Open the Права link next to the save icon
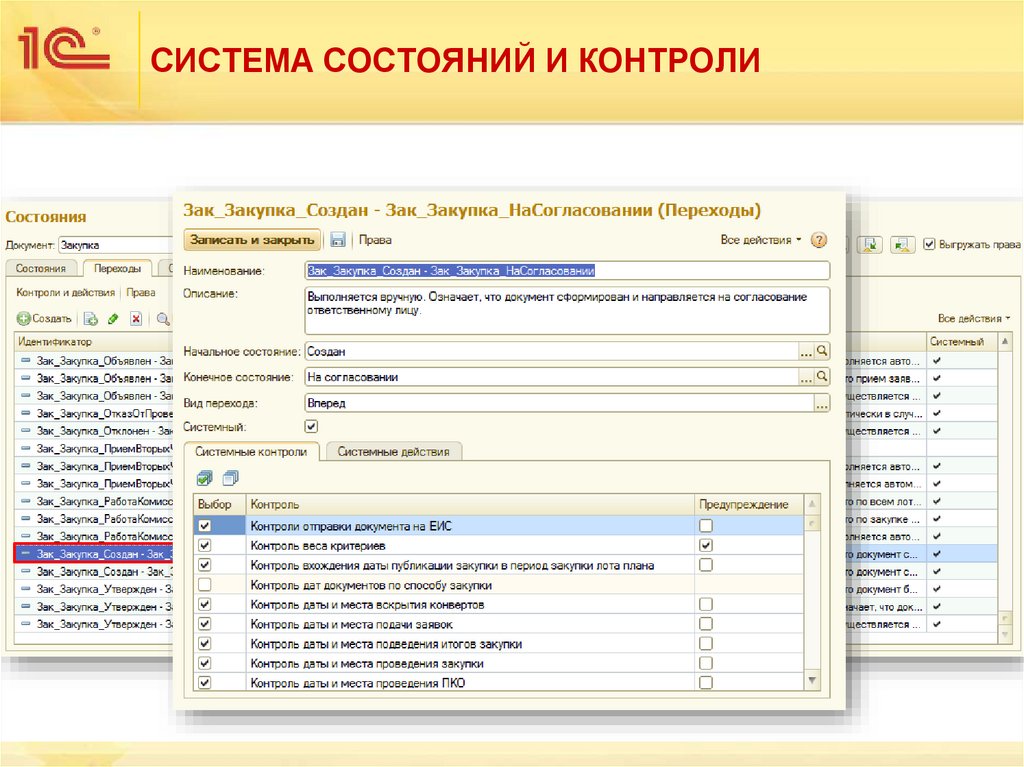 click(377, 240)
